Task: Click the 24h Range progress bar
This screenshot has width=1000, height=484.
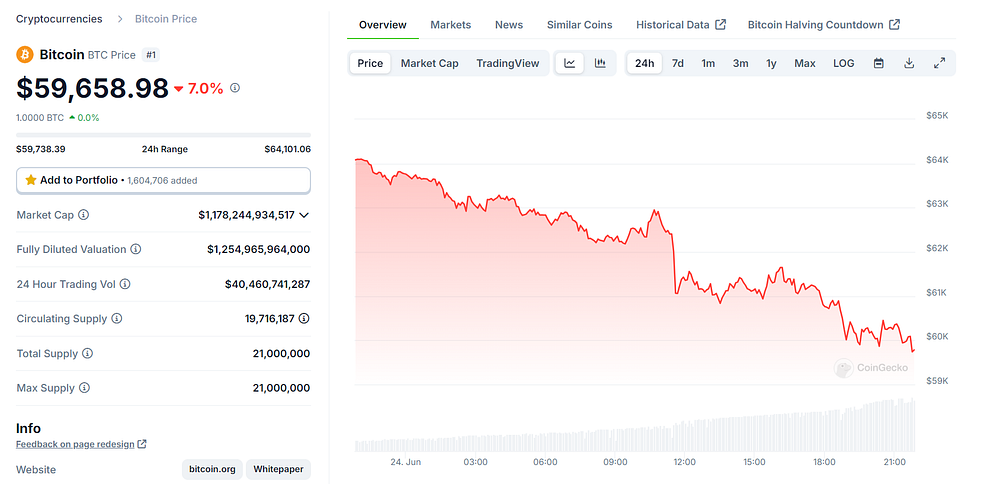Action: [163, 135]
